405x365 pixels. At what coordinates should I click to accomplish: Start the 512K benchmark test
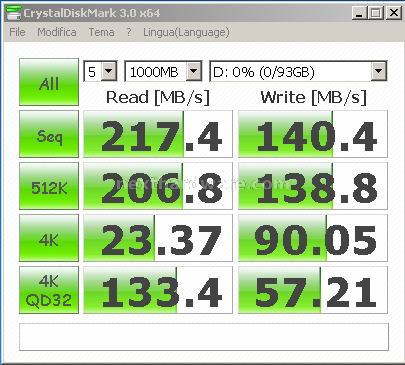tap(49, 186)
